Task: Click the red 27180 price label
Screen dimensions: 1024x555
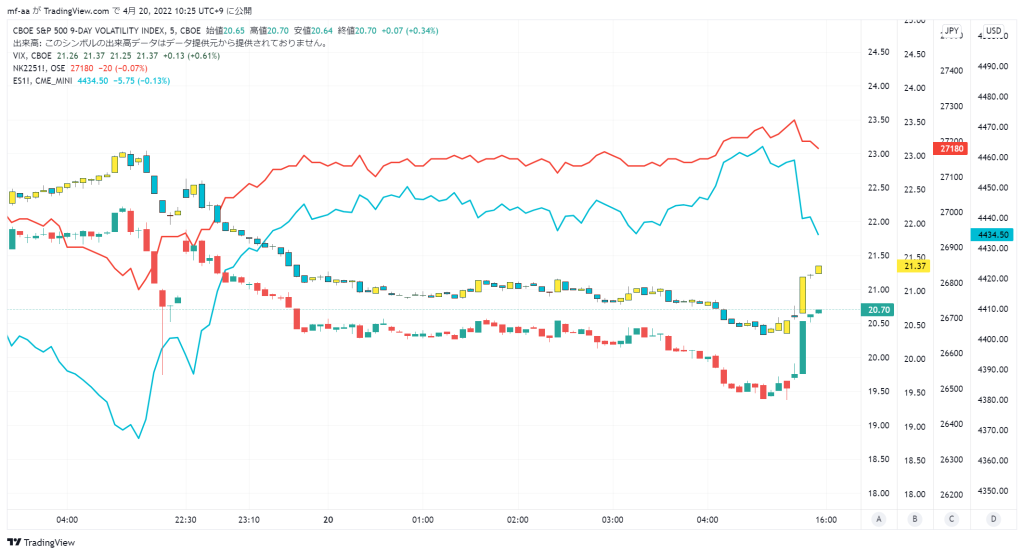Action: (951, 149)
